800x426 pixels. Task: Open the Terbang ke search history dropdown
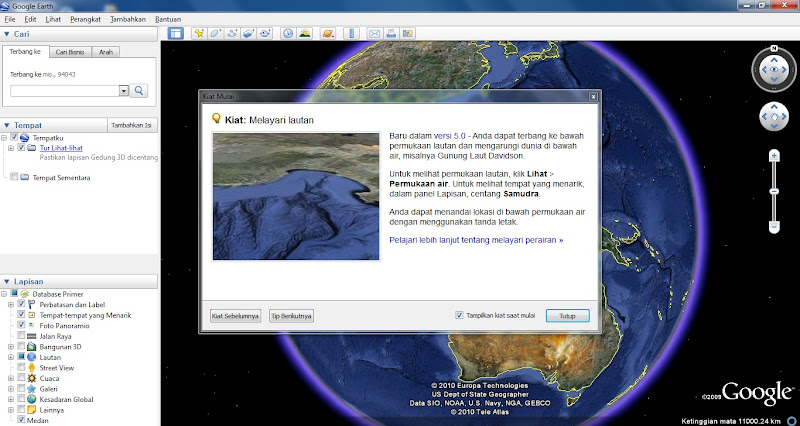tap(123, 91)
